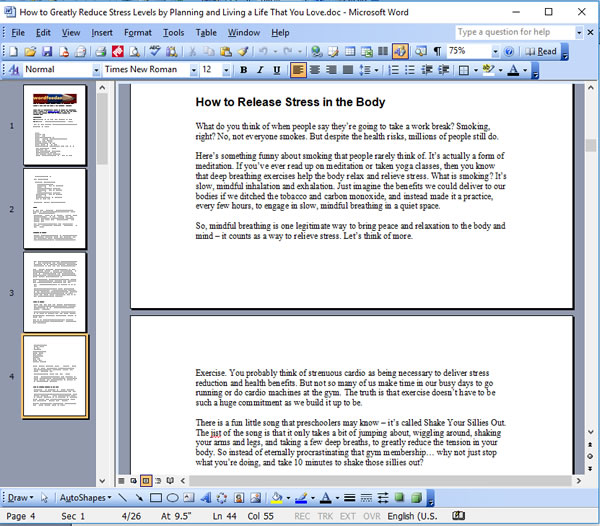Insert a hyperlink using the globe icon
The image size is (600, 526).
pyautogui.click(x=316, y=51)
